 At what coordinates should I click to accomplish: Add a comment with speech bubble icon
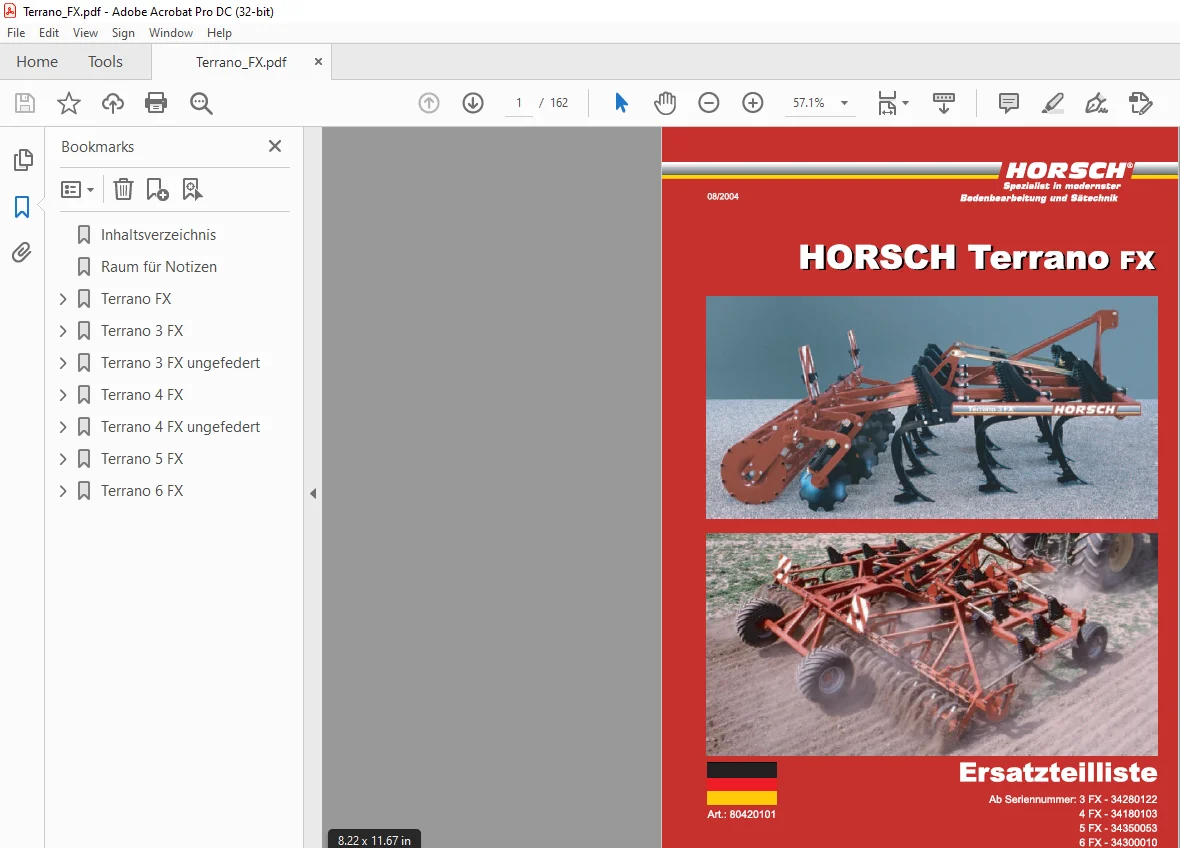click(x=1008, y=103)
